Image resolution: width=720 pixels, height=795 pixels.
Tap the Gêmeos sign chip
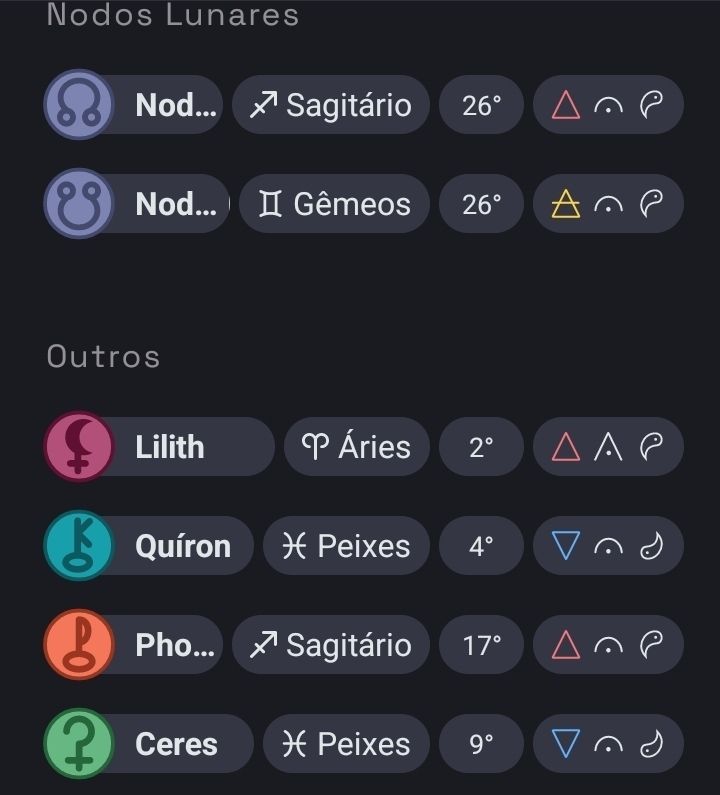334,204
